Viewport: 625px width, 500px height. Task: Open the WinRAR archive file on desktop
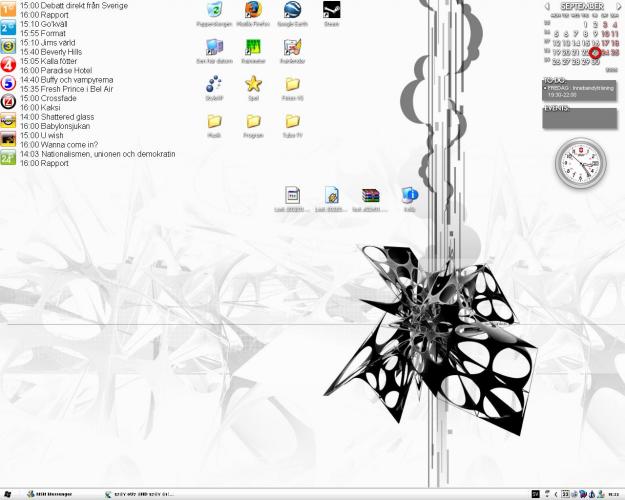[370, 196]
